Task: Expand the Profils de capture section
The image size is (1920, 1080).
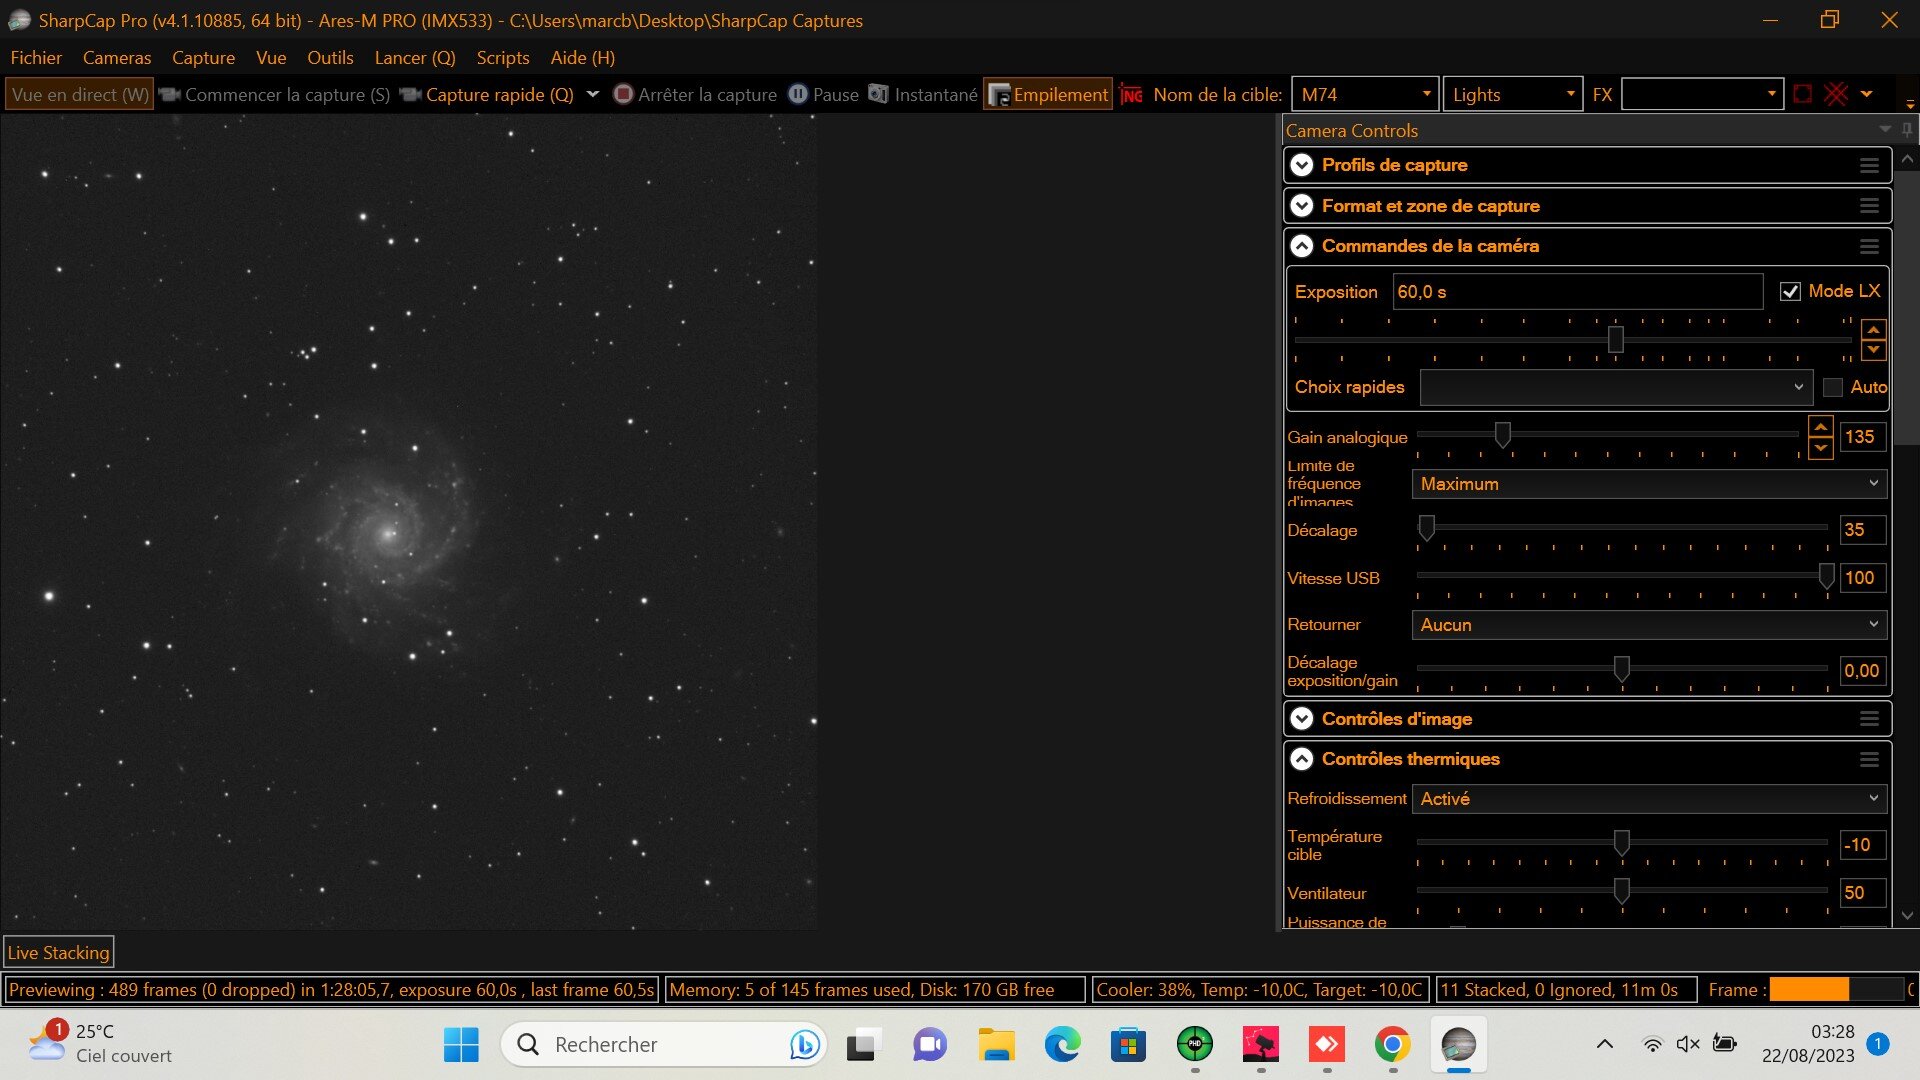Action: (x=1301, y=165)
